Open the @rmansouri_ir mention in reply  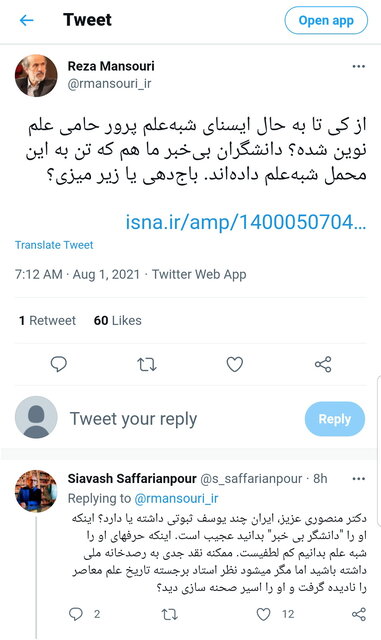[x=176, y=498]
